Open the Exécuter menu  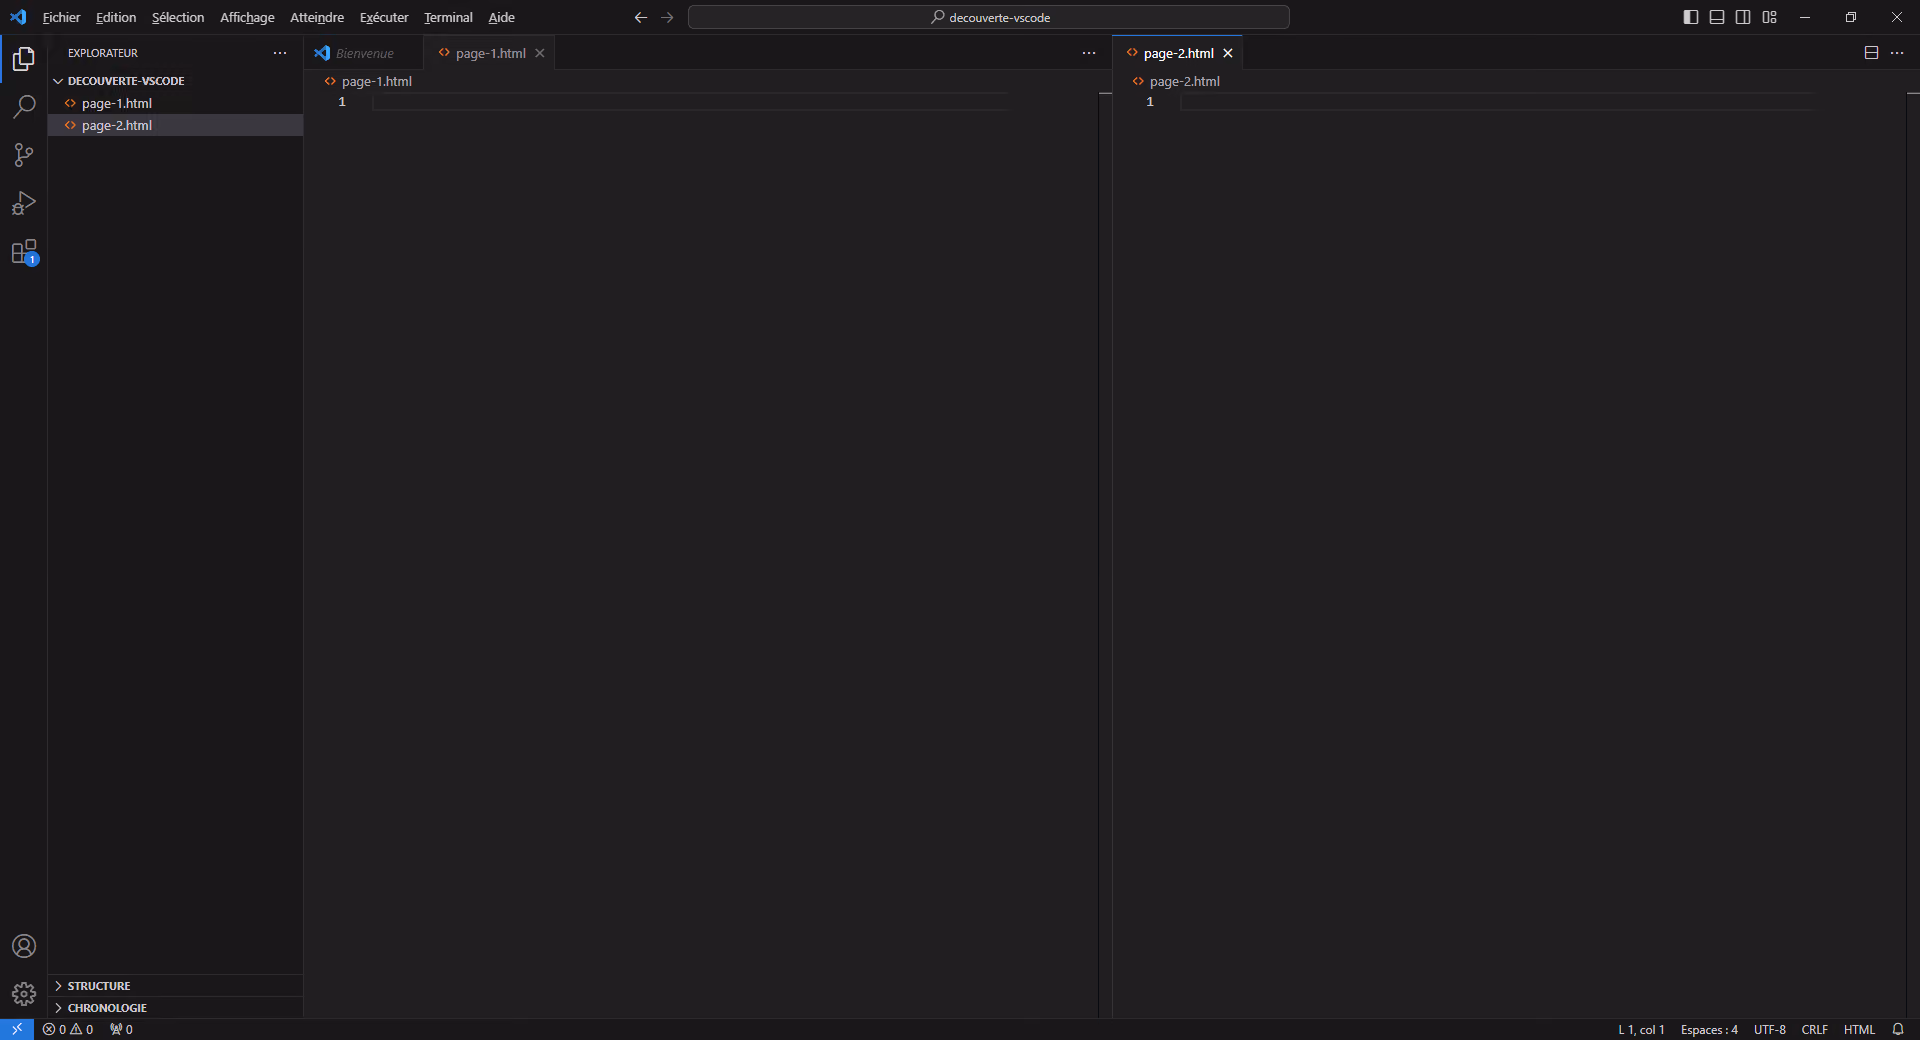point(384,17)
